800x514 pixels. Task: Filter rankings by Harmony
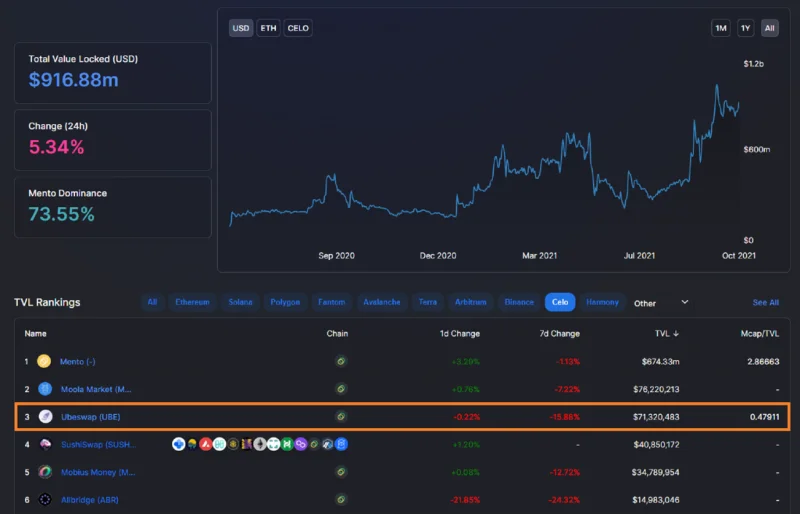(x=602, y=302)
